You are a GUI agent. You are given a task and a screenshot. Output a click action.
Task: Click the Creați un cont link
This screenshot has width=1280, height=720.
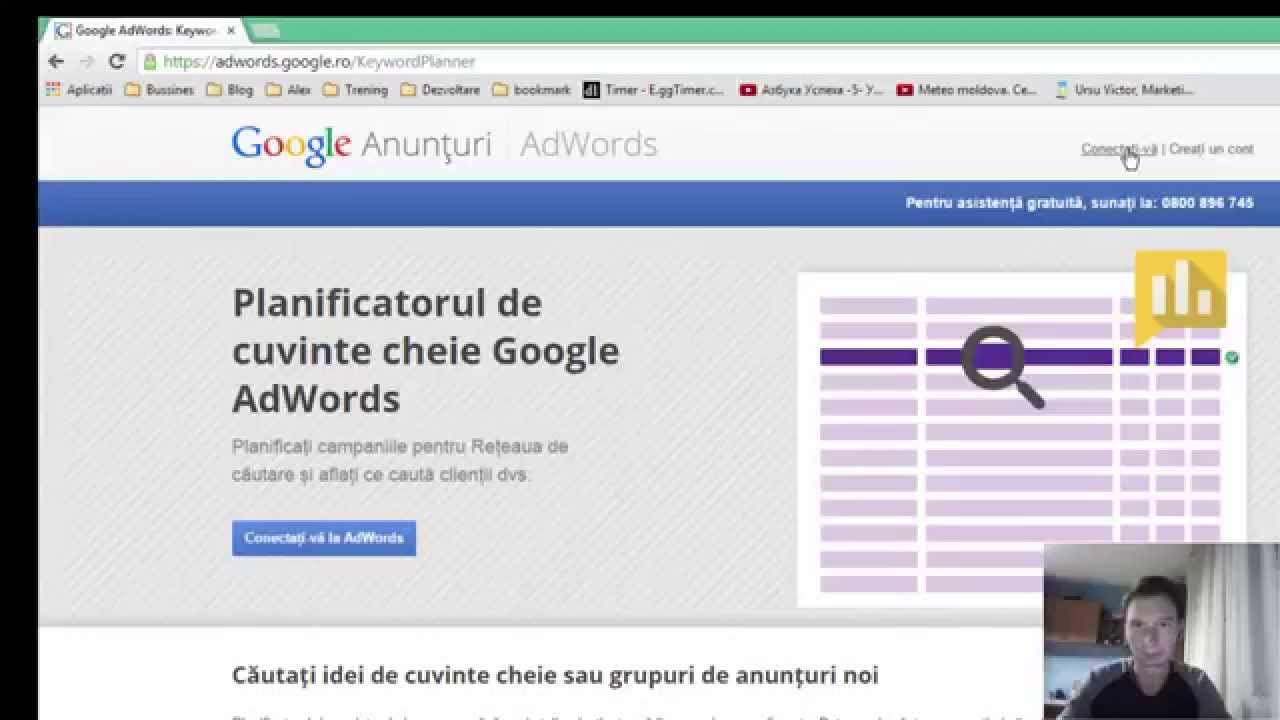click(1211, 149)
